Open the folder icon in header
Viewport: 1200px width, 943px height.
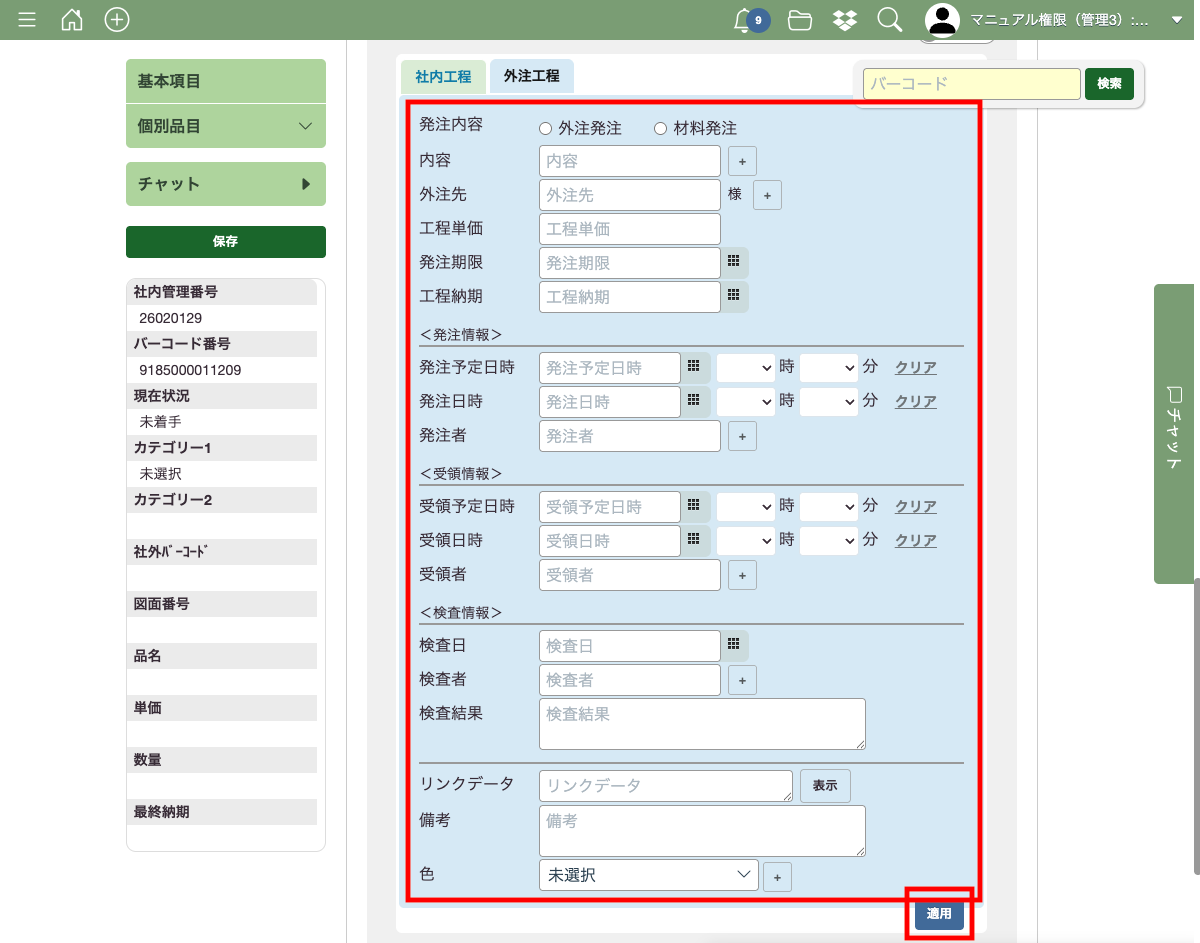coord(799,20)
